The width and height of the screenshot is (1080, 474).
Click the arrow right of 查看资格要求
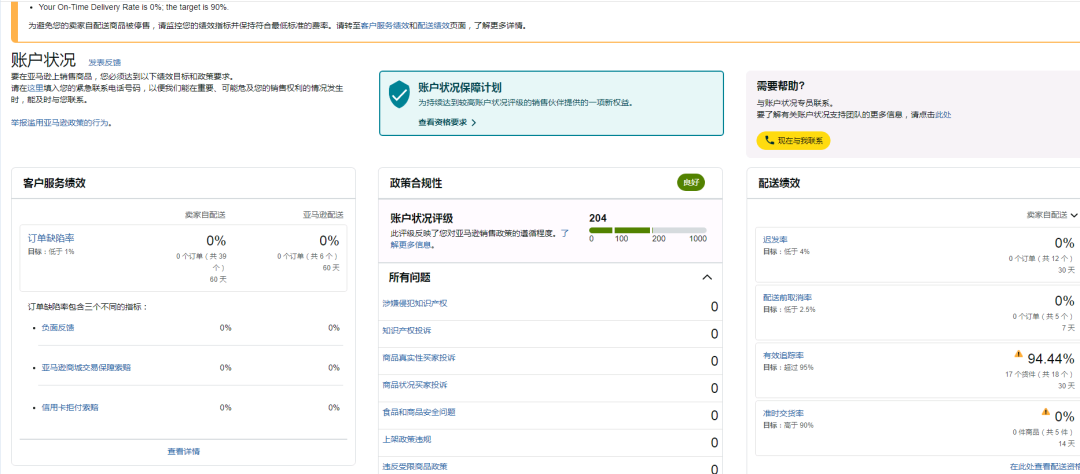point(474,123)
